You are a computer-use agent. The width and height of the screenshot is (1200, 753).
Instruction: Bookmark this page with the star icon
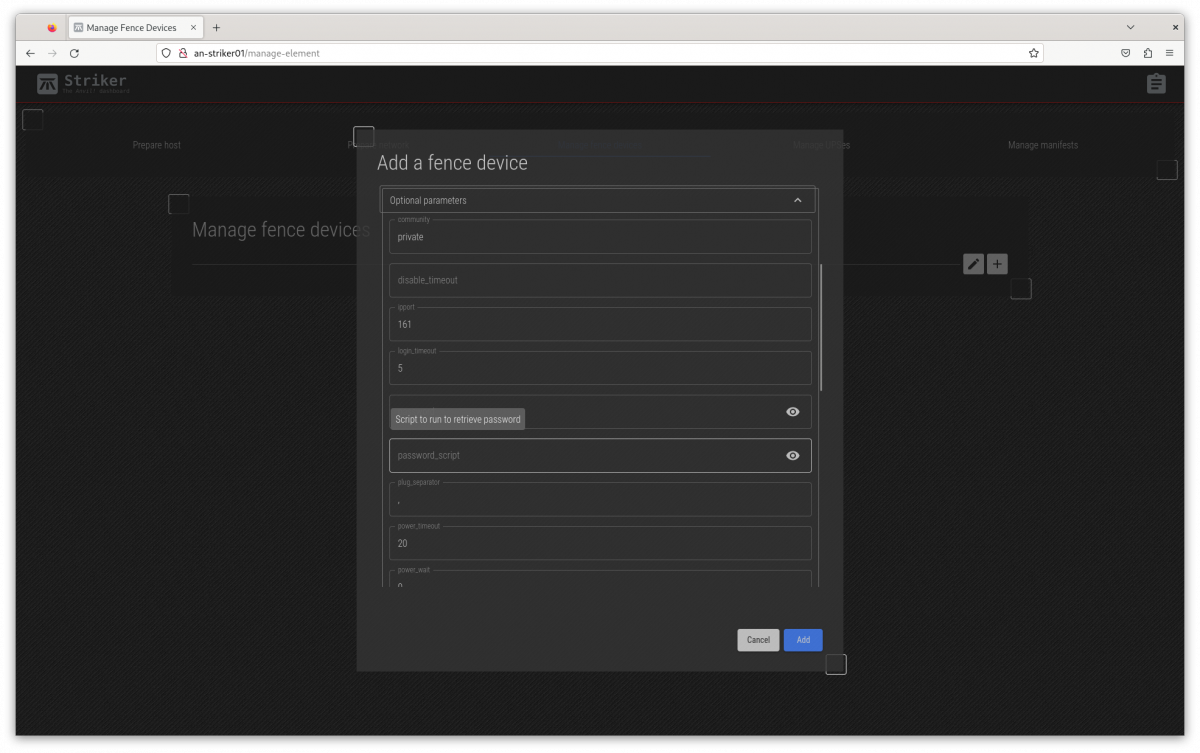(1033, 53)
